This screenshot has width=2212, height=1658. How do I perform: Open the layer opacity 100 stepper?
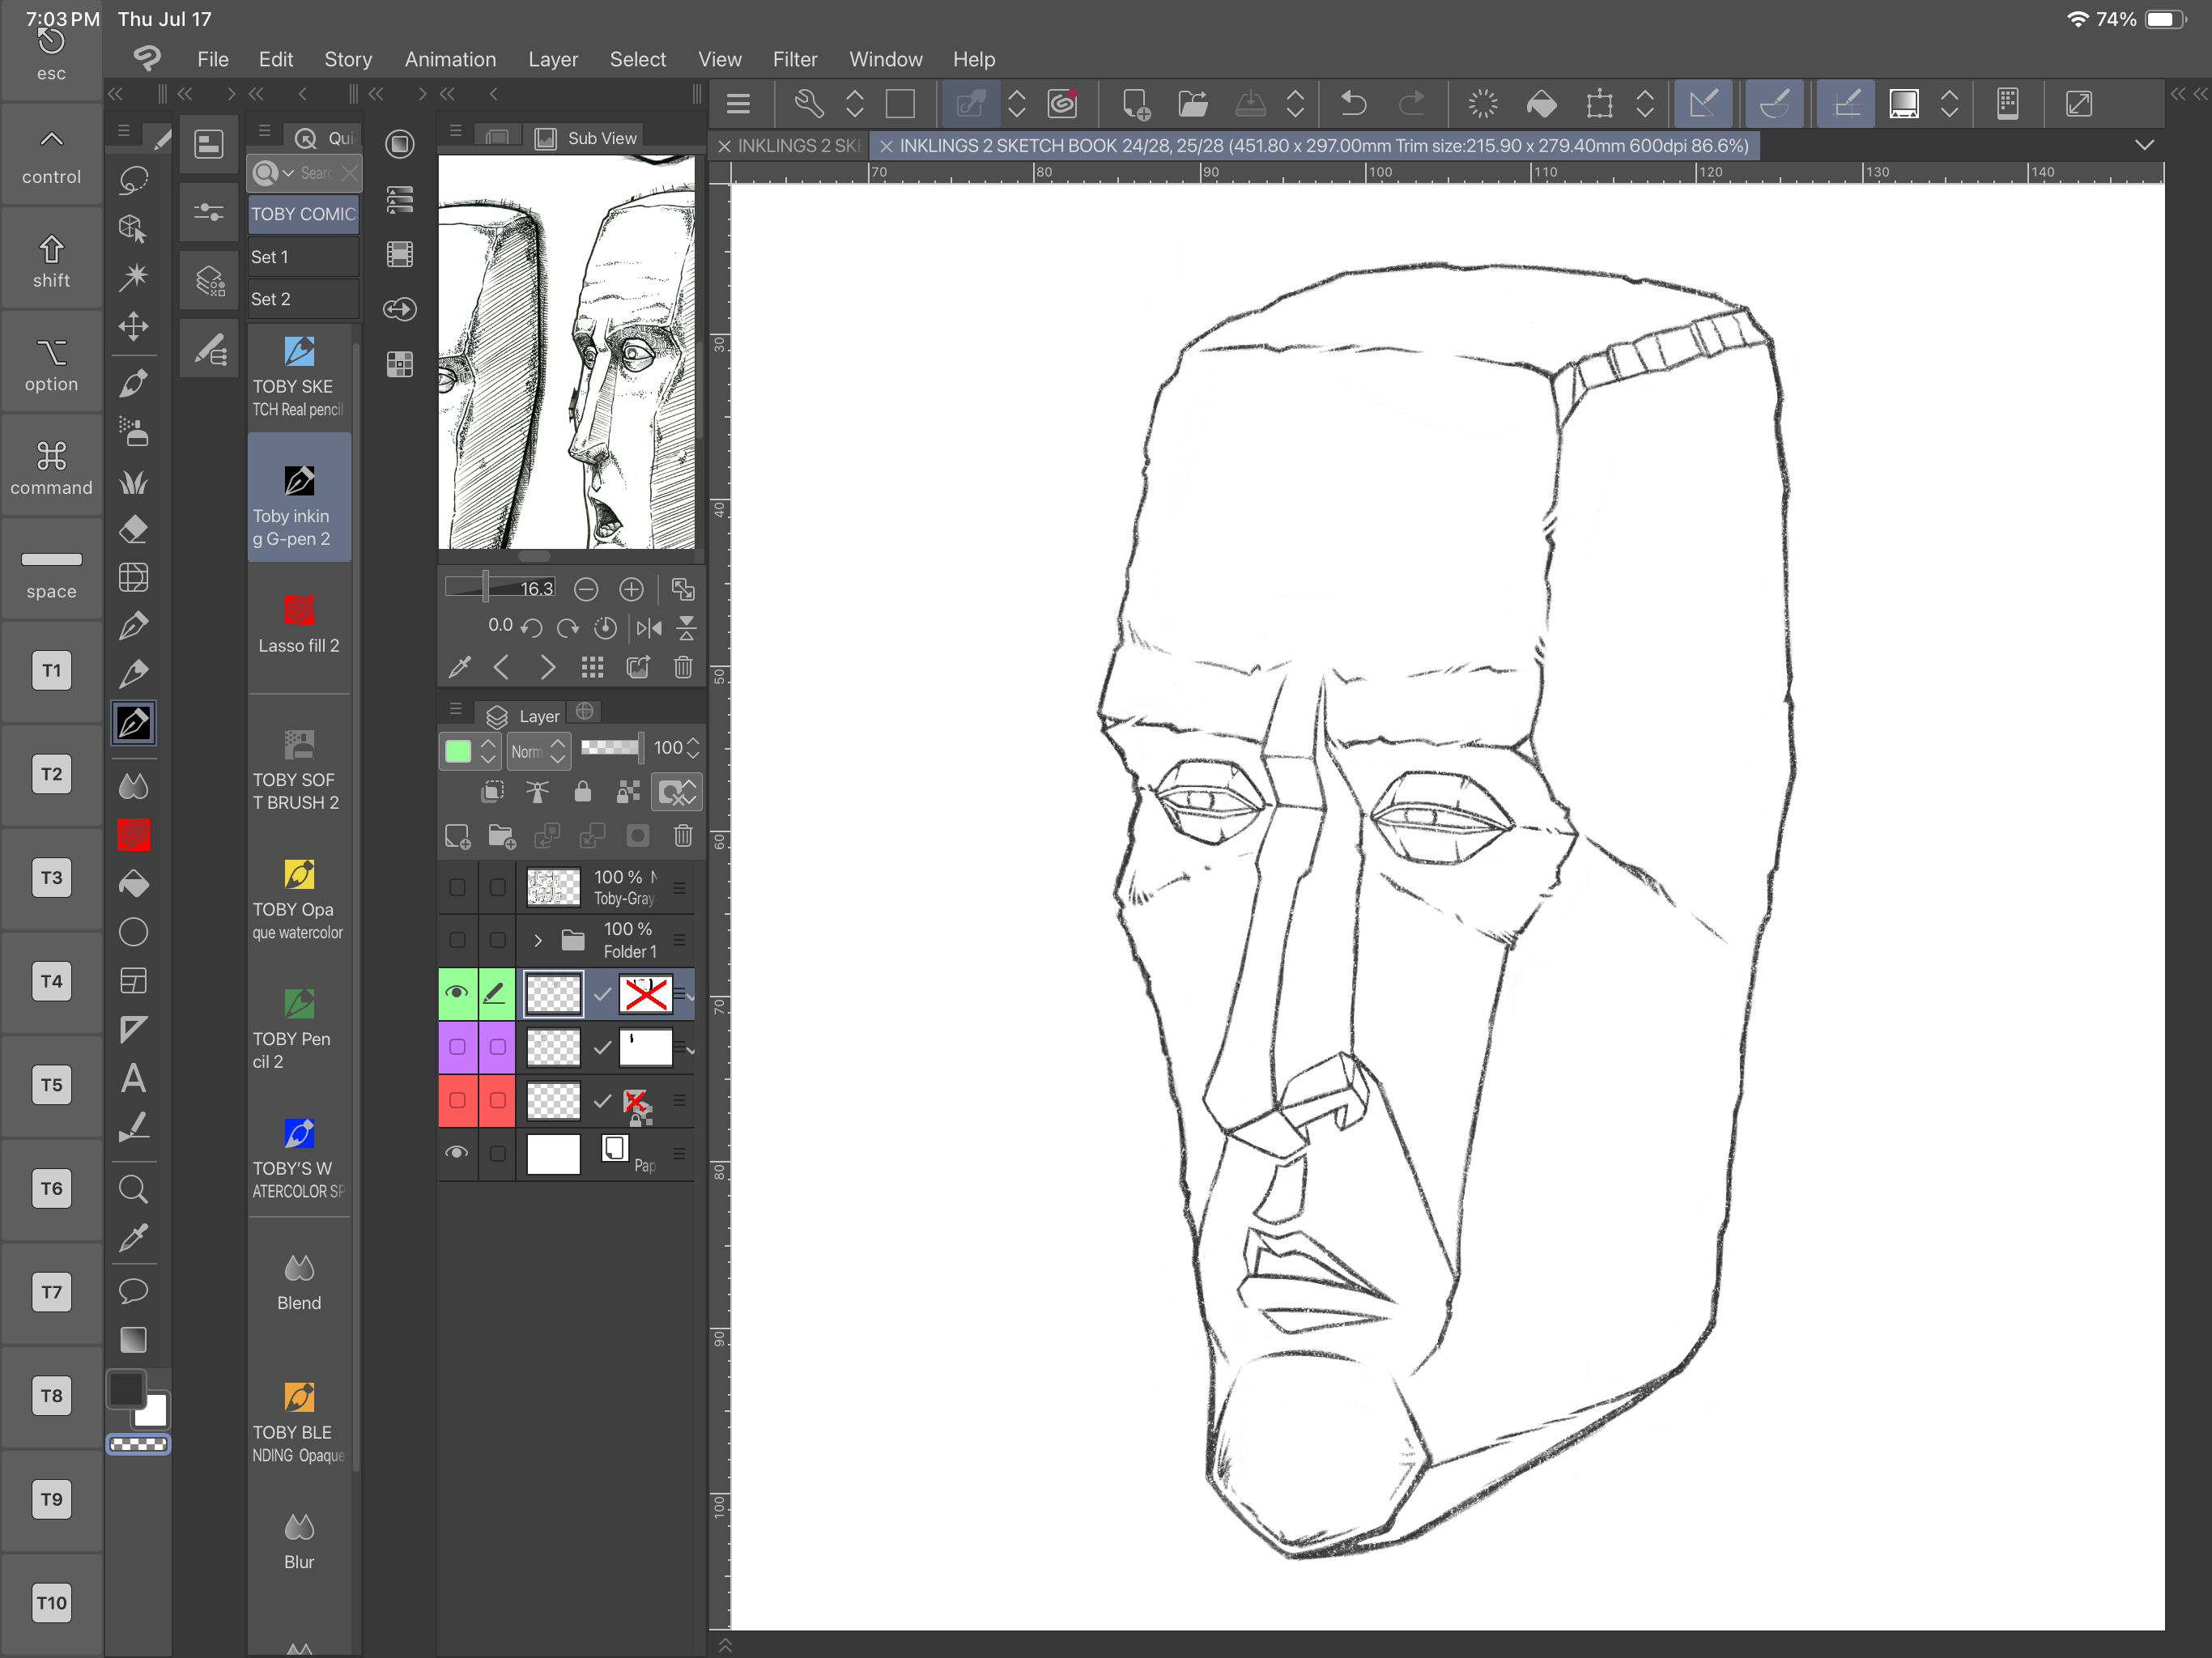[694, 749]
